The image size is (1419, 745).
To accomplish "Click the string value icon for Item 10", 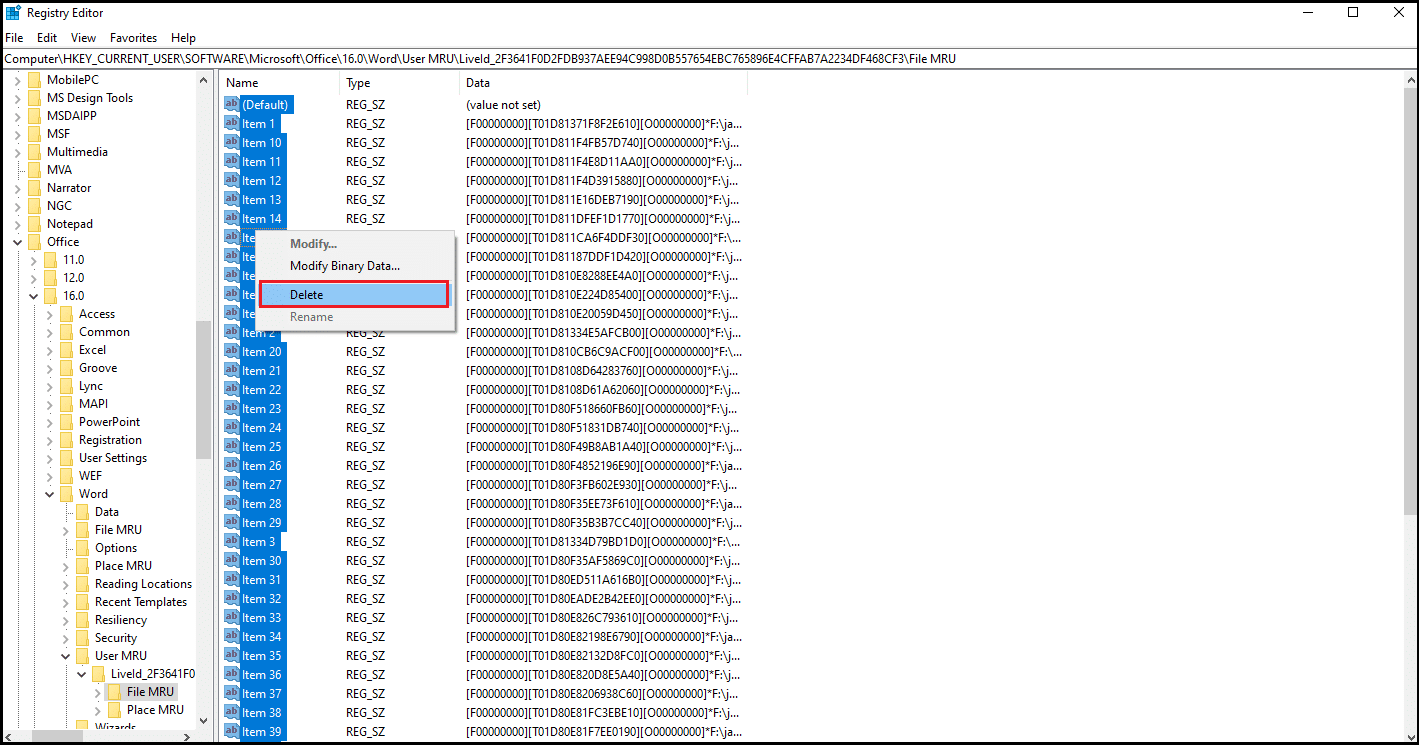I will point(232,143).
